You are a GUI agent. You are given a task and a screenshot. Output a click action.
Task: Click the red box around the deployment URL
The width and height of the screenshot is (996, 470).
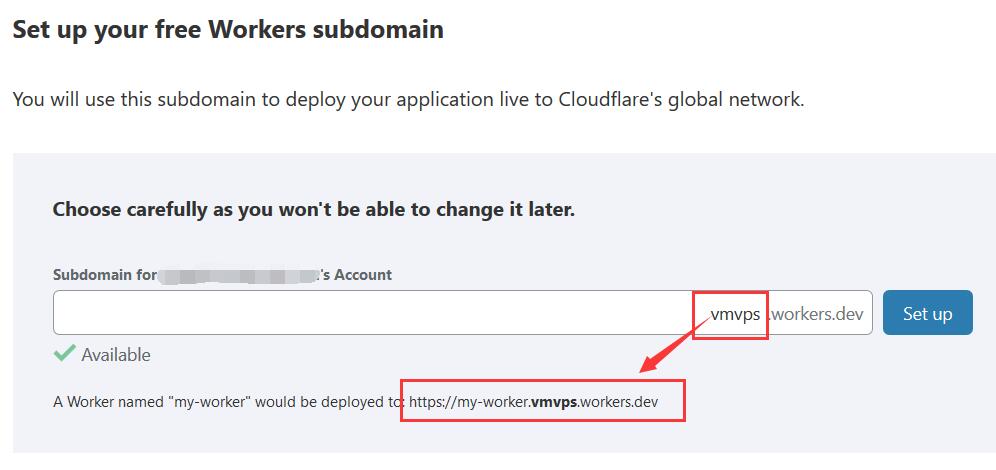[543, 401]
